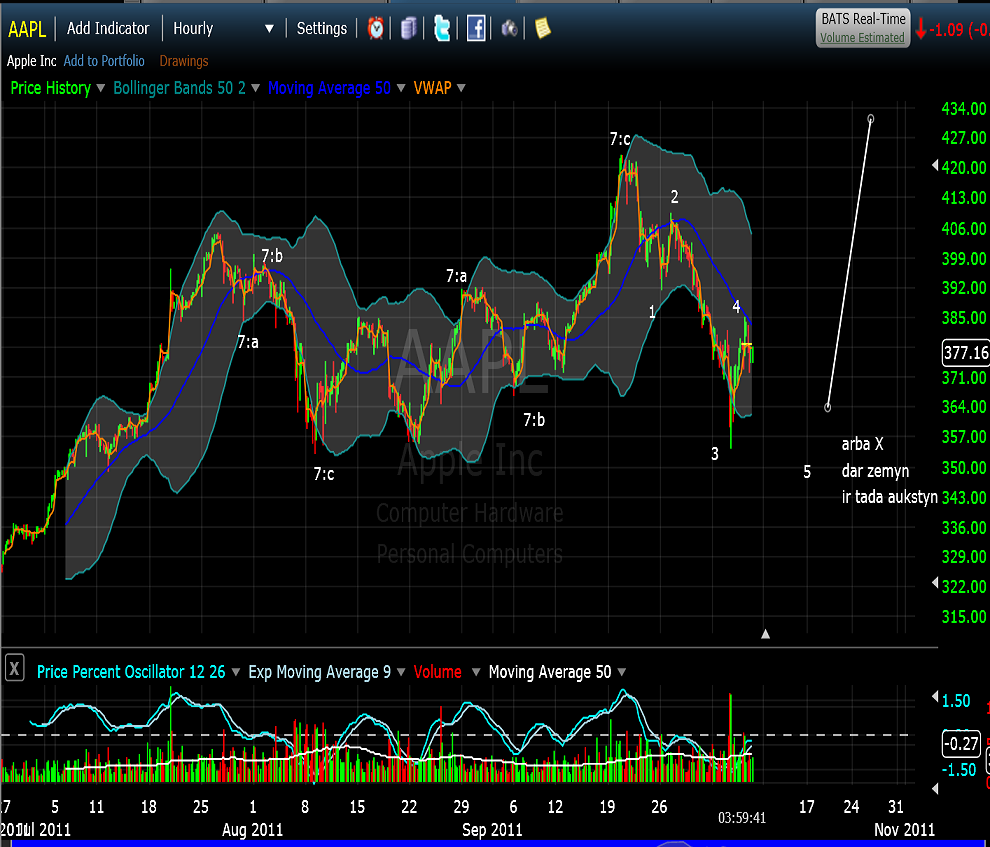This screenshot has height=847, width=990.
Task: Click the Price History label
Action: 51,88
